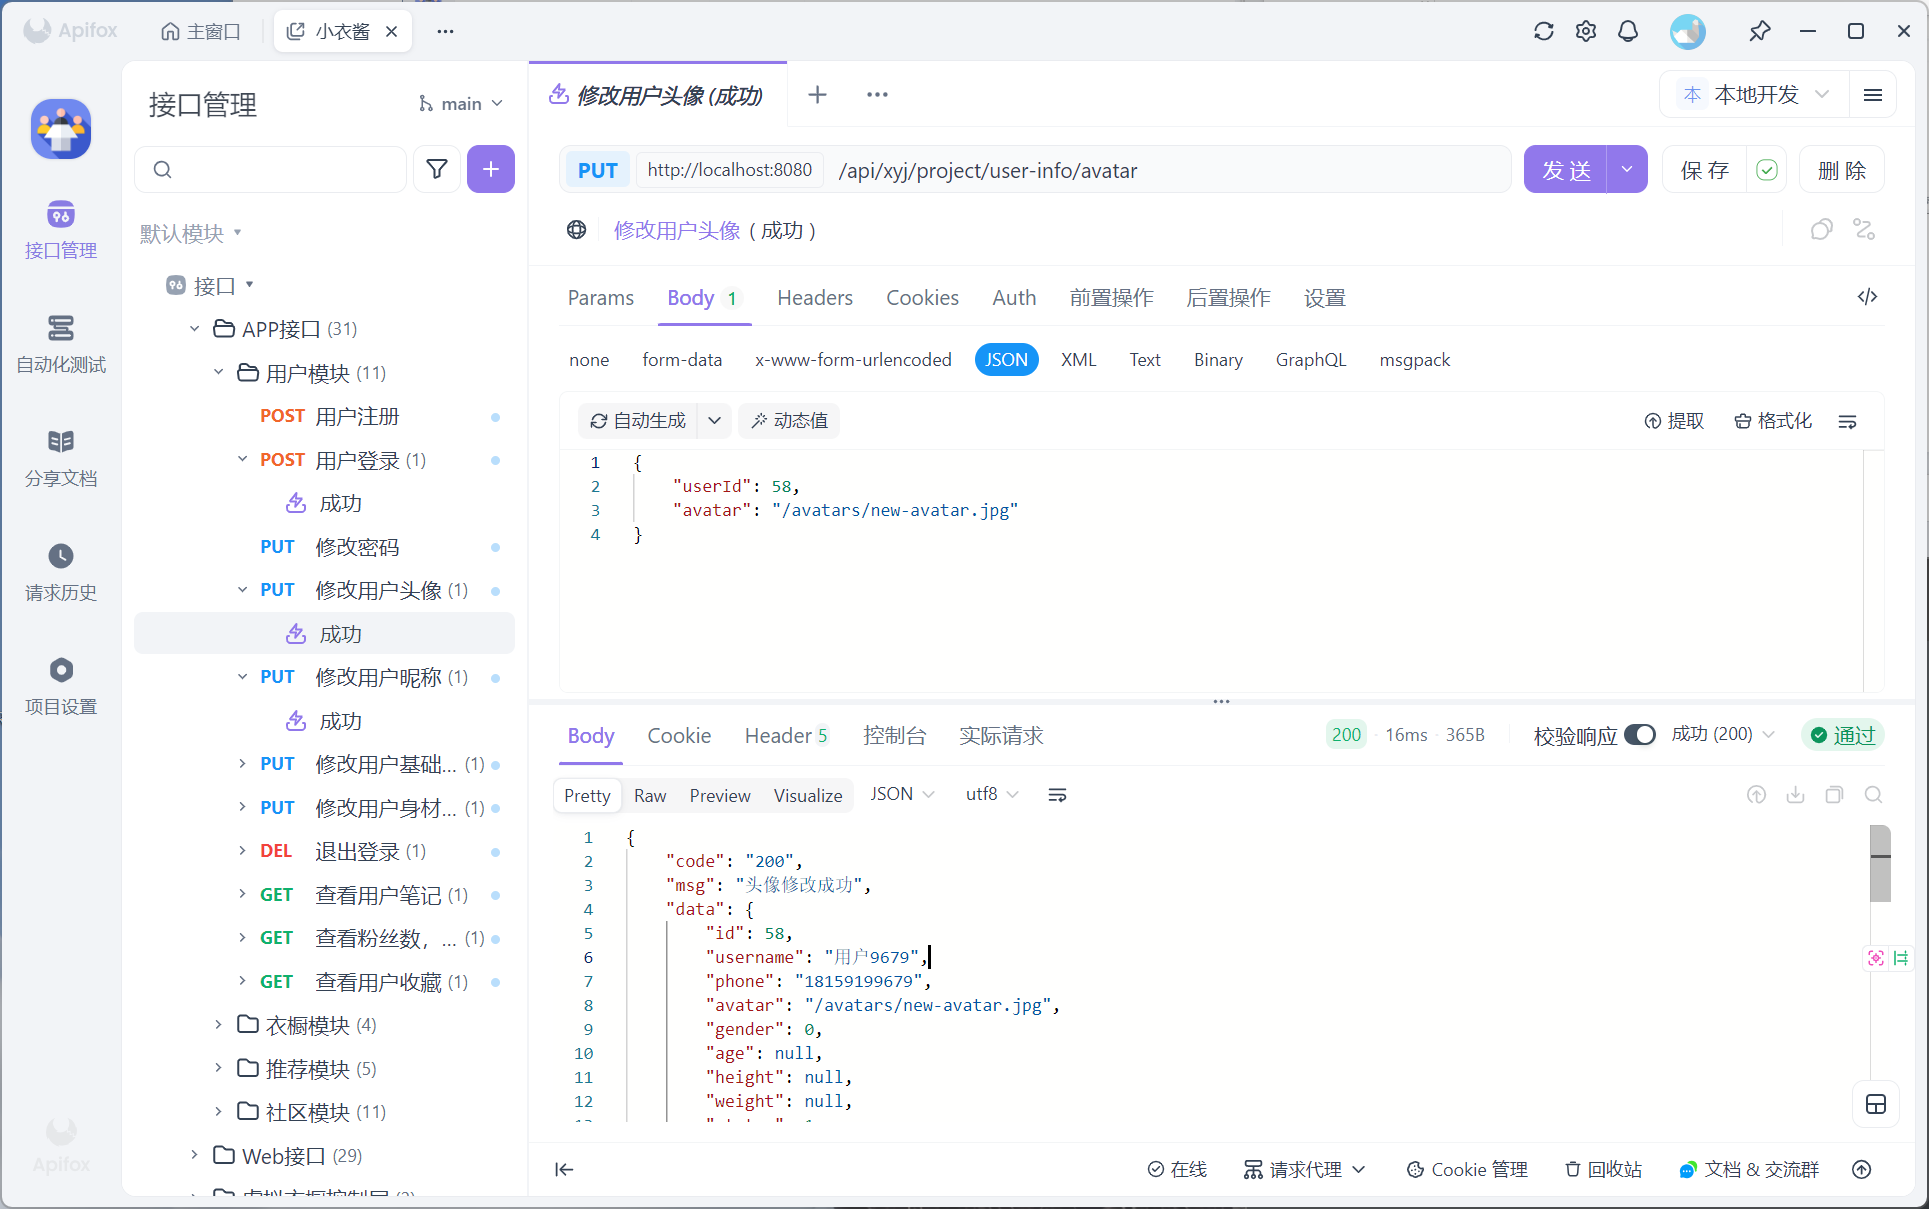The image size is (1929, 1209).
Task: Toggle the 校验响应 switch off
Action: click(1639, 735)
